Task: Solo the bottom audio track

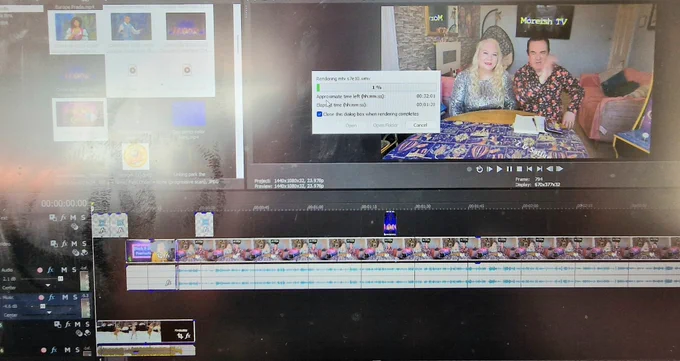Action: pos(77,350)
